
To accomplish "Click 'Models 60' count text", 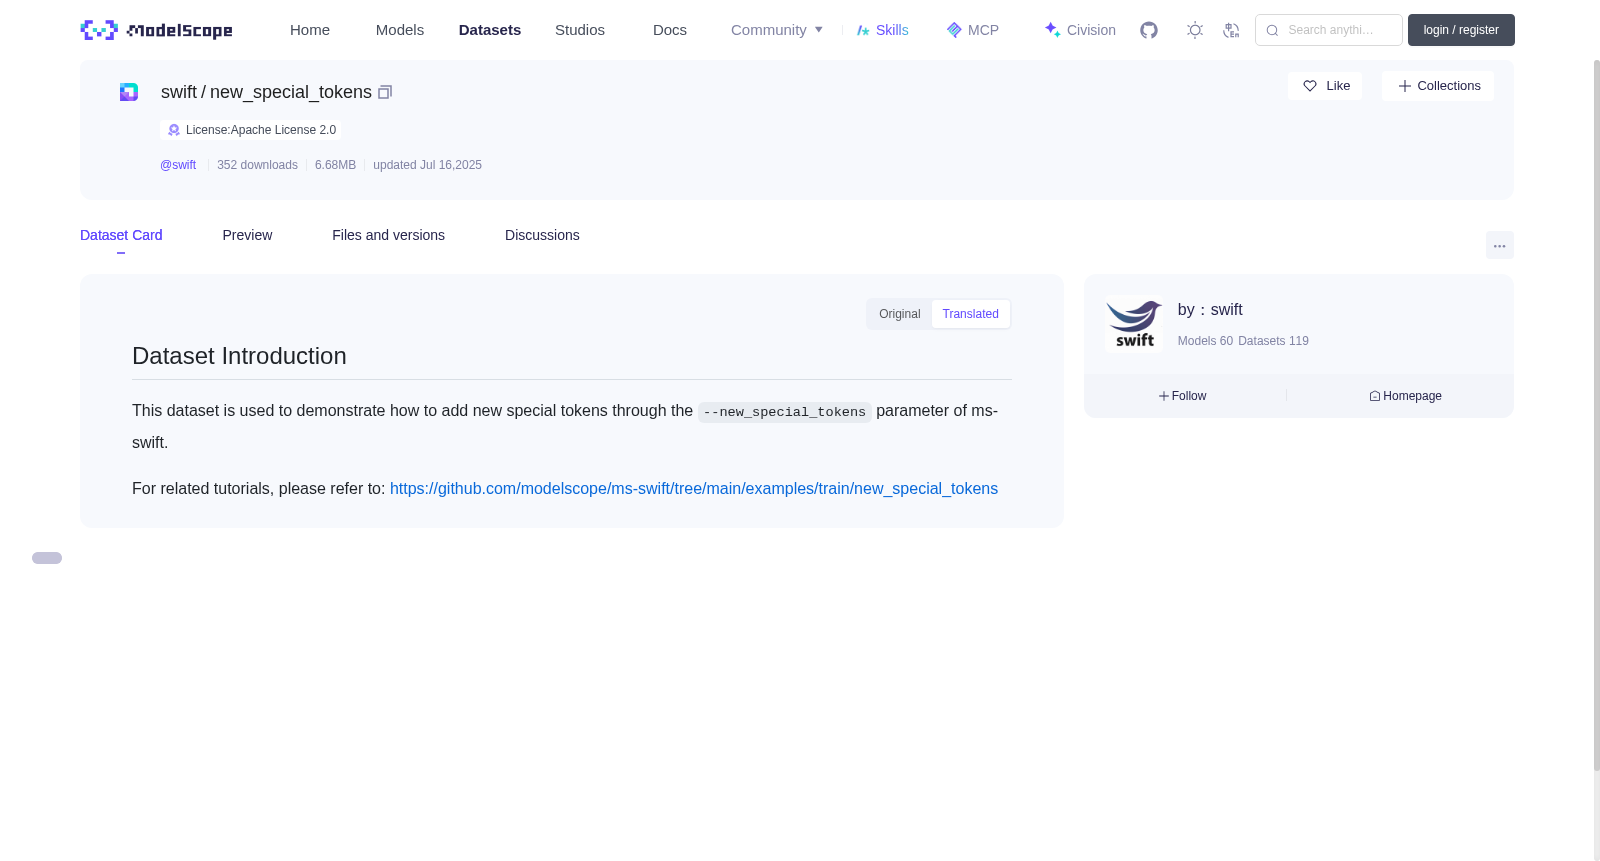I will coord(1205,341).
